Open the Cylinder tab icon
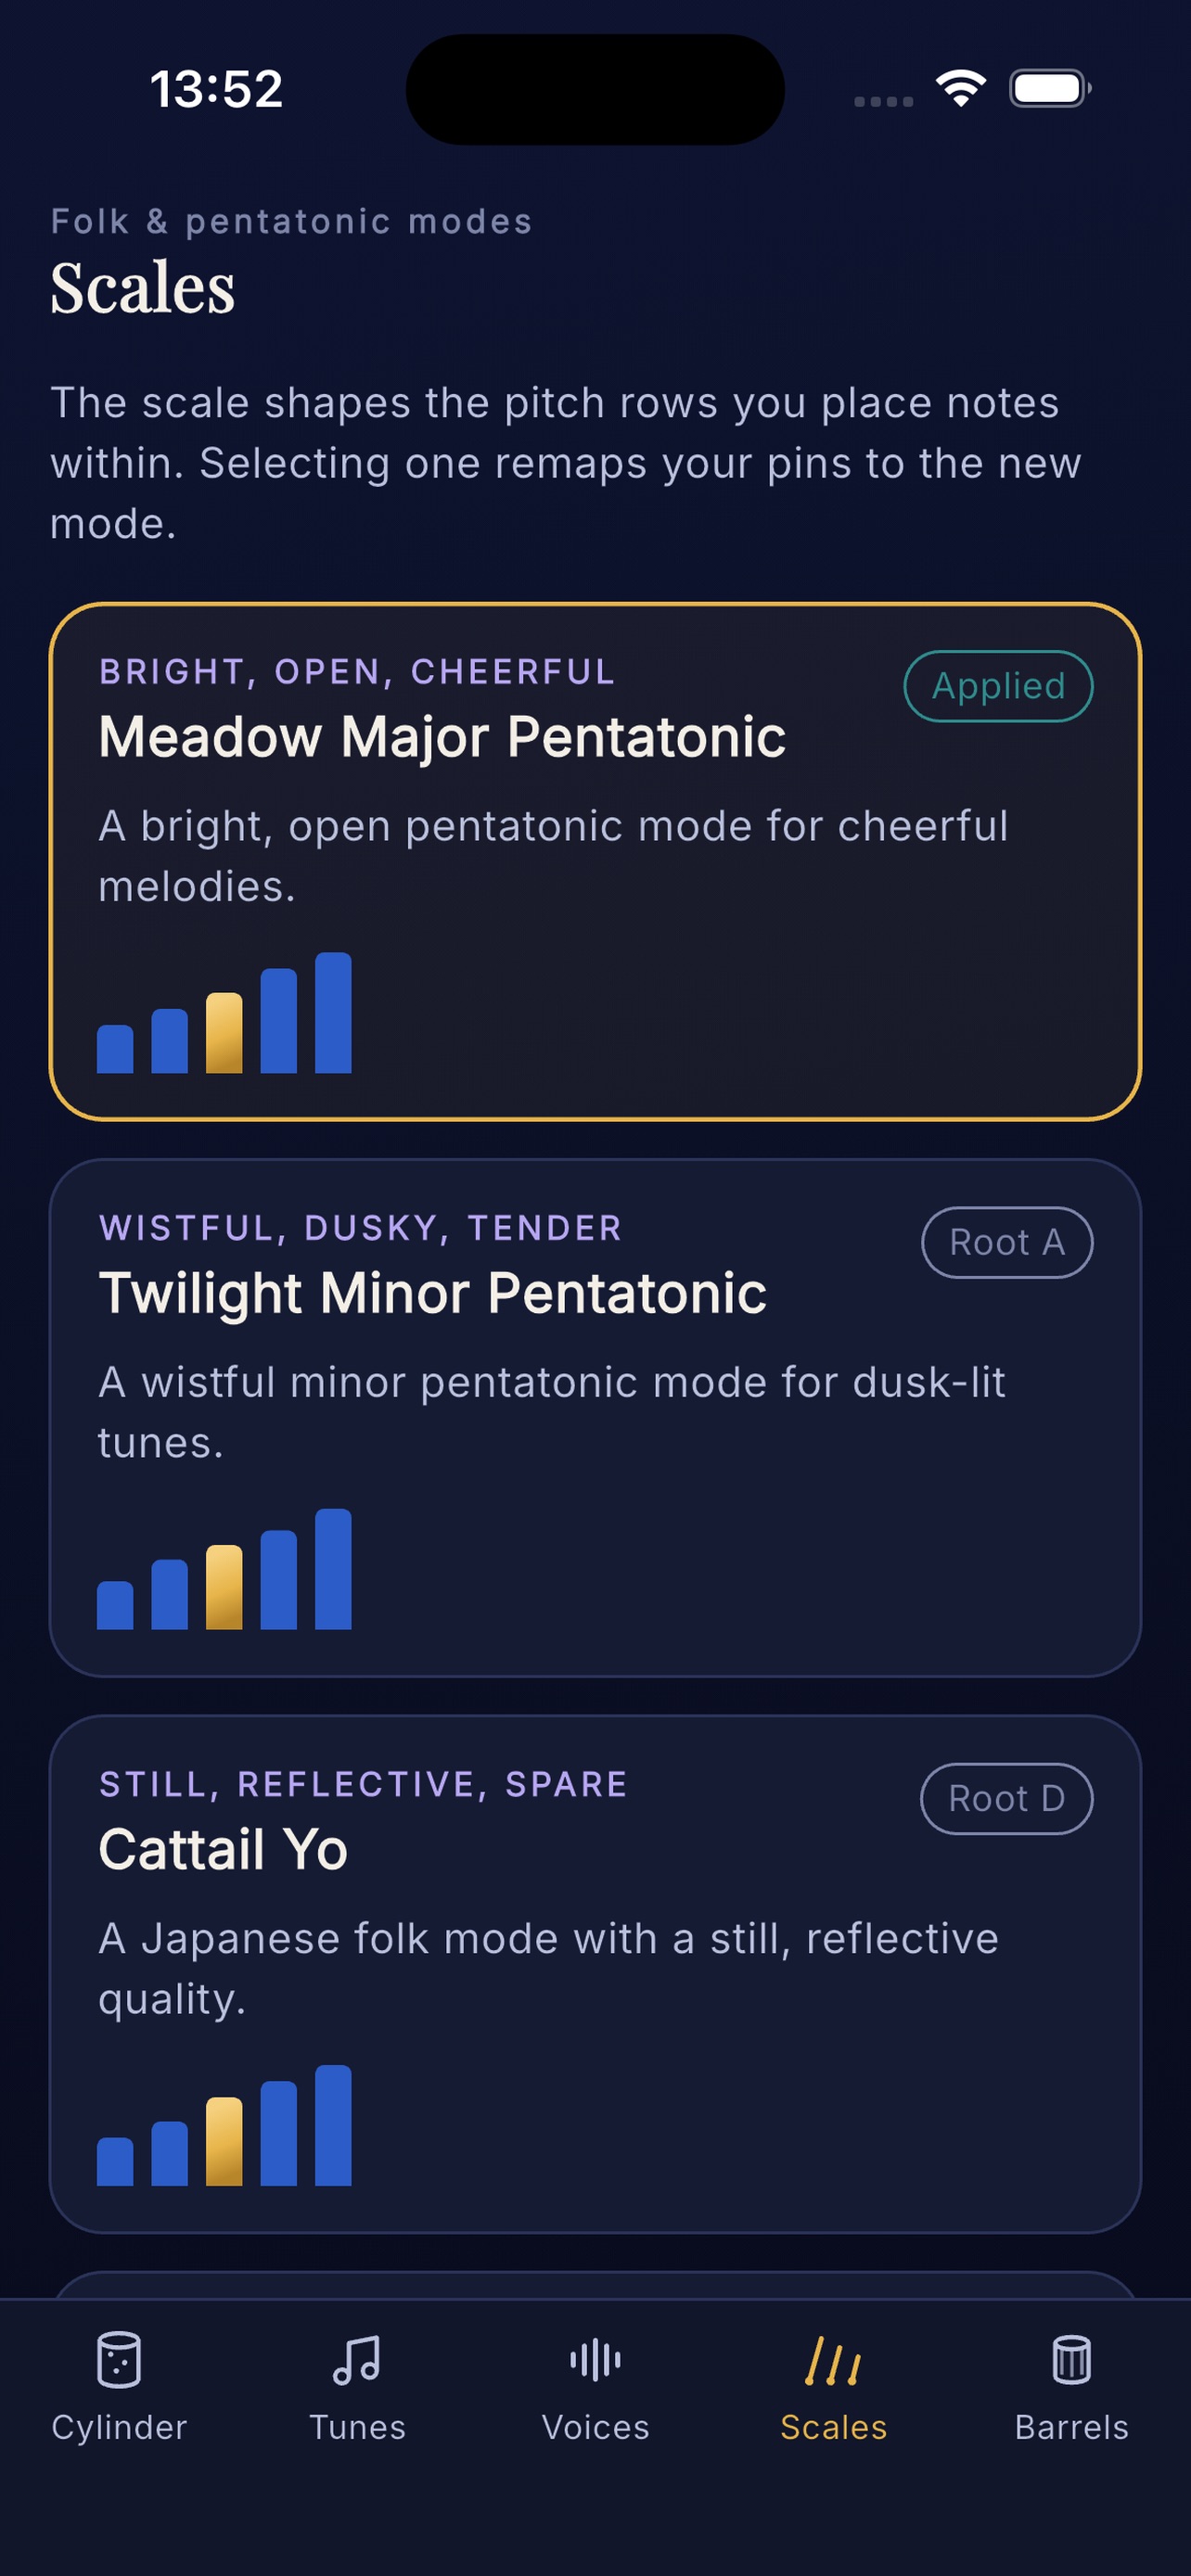 tap(119, 2360)
